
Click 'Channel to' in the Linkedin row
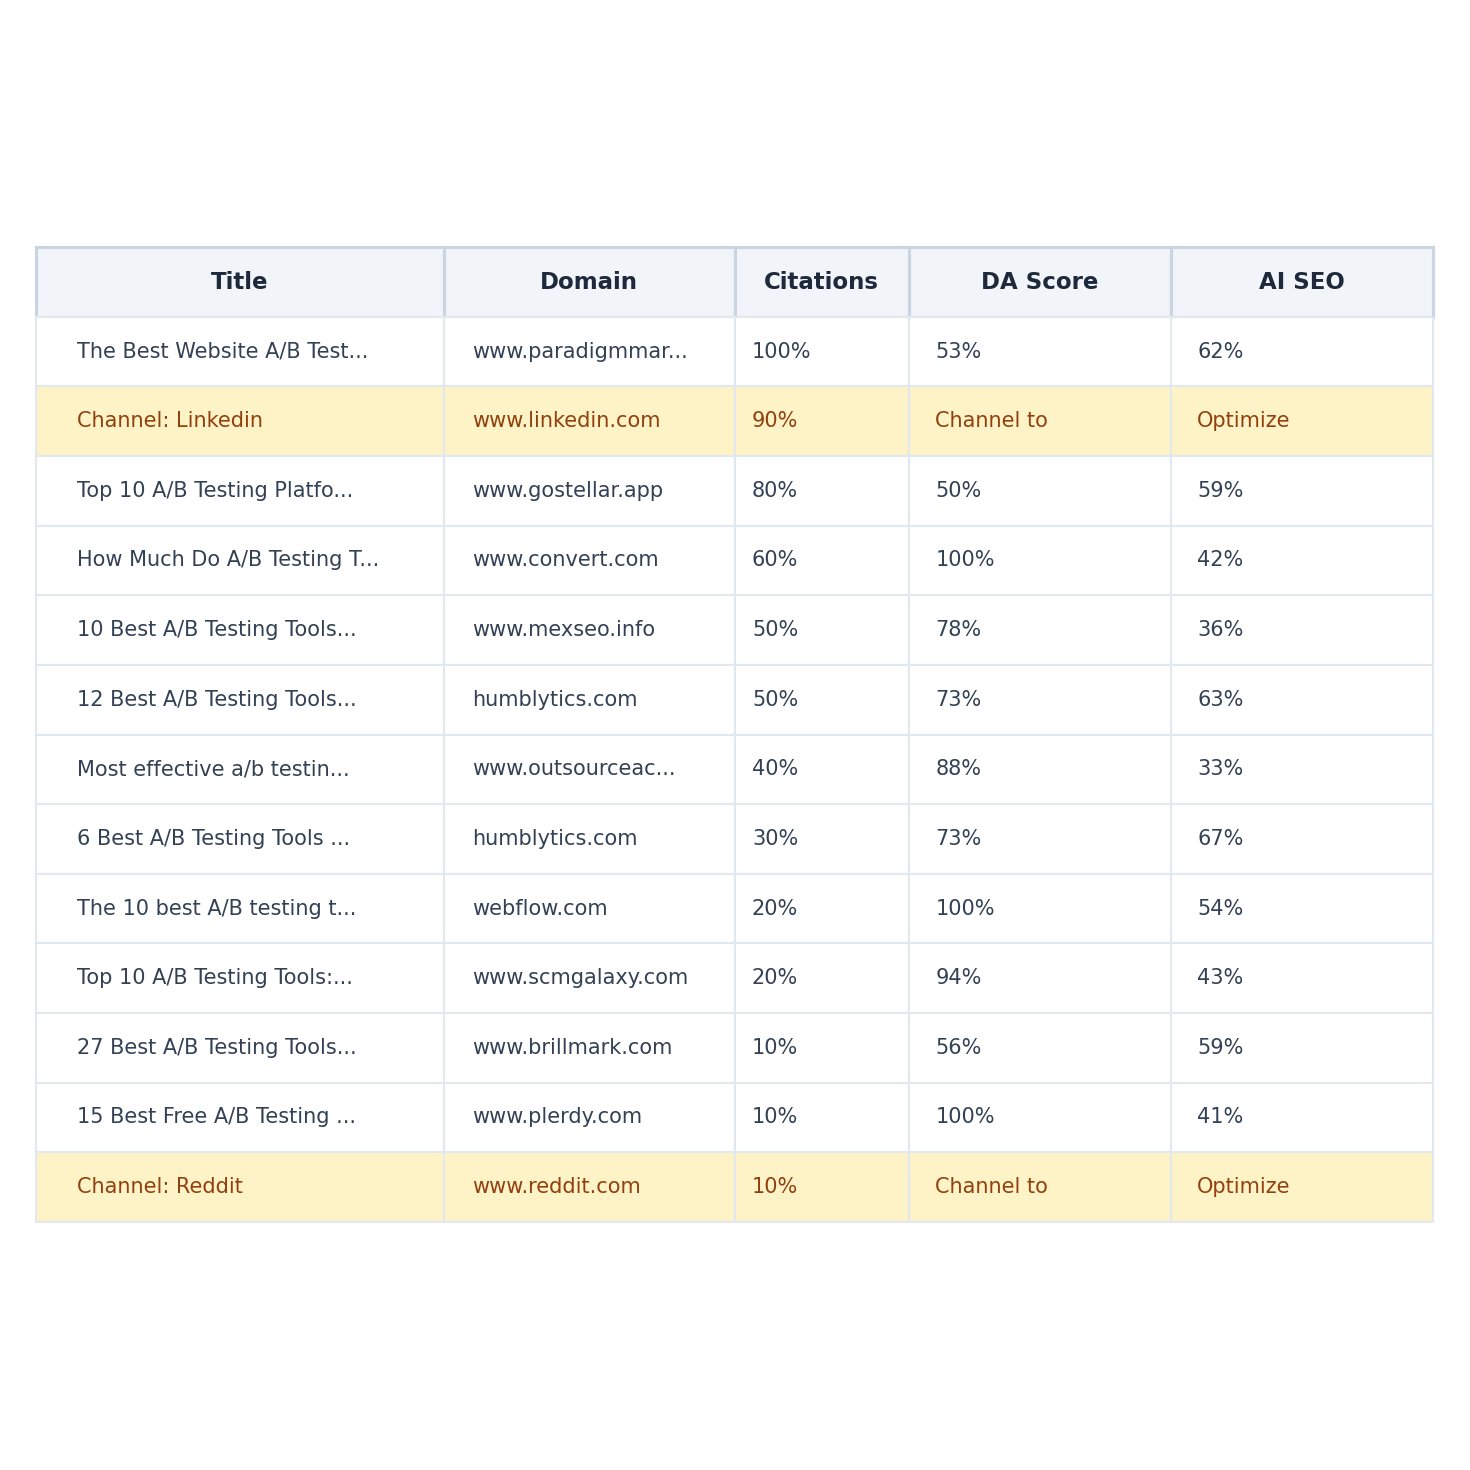991,421
